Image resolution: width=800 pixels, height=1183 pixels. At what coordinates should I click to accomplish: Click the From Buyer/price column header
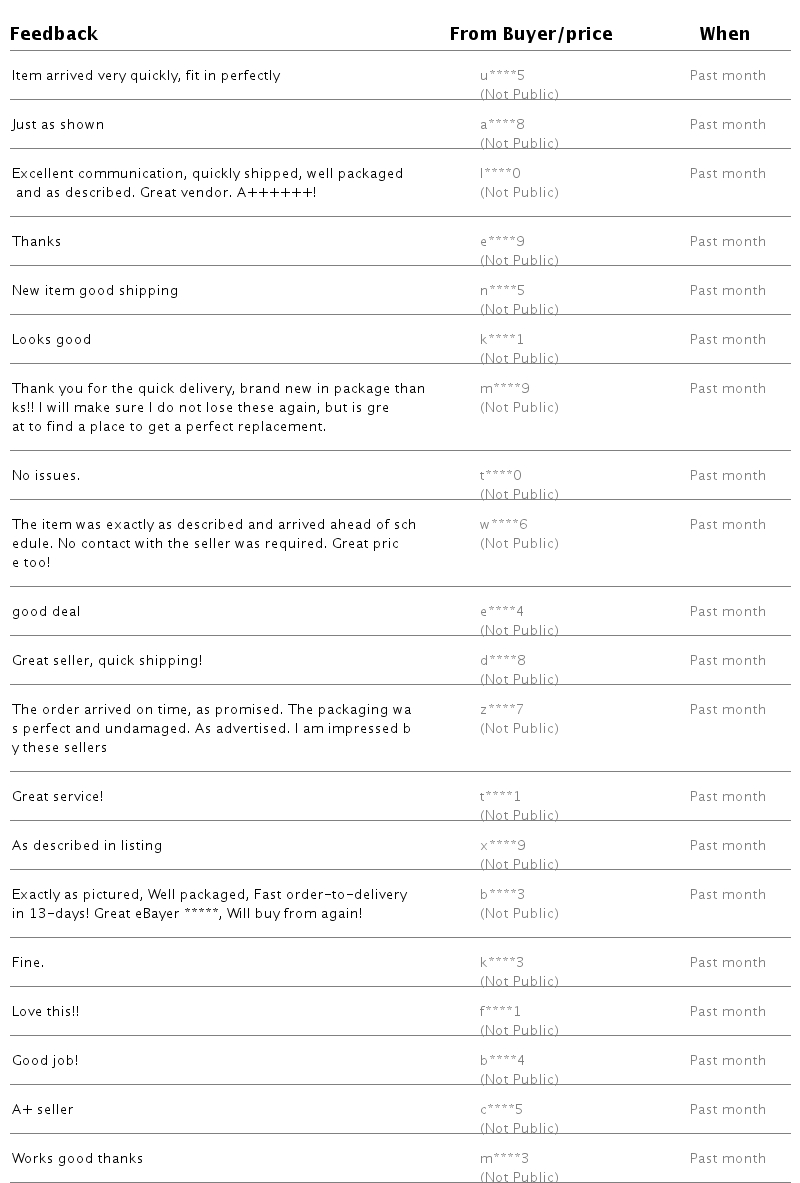click(531, 34)
